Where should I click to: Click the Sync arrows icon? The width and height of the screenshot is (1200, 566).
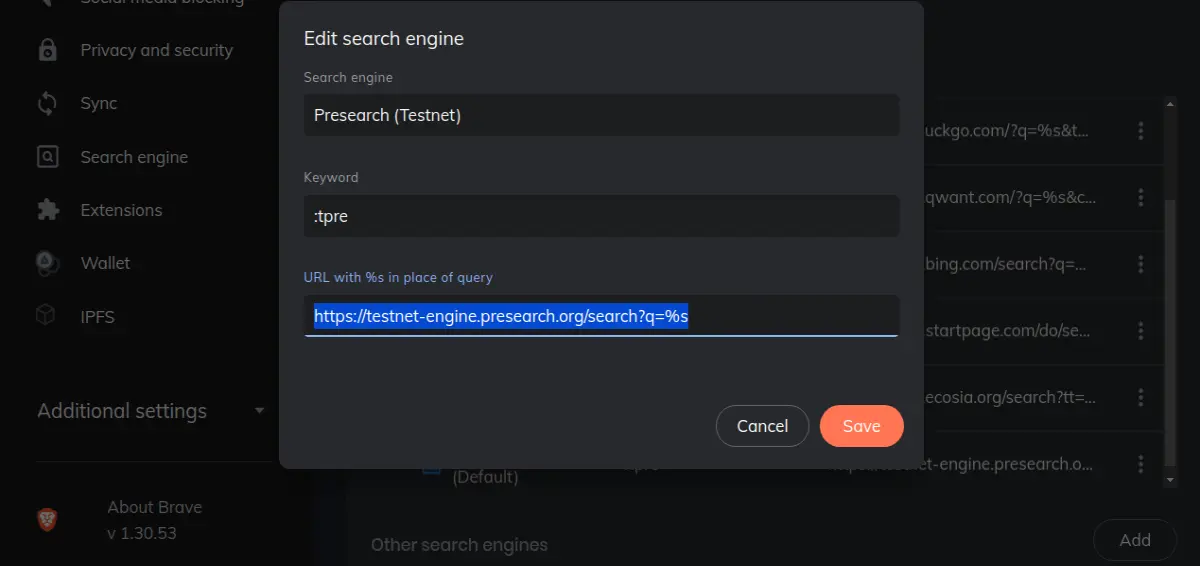coord(47,104)
